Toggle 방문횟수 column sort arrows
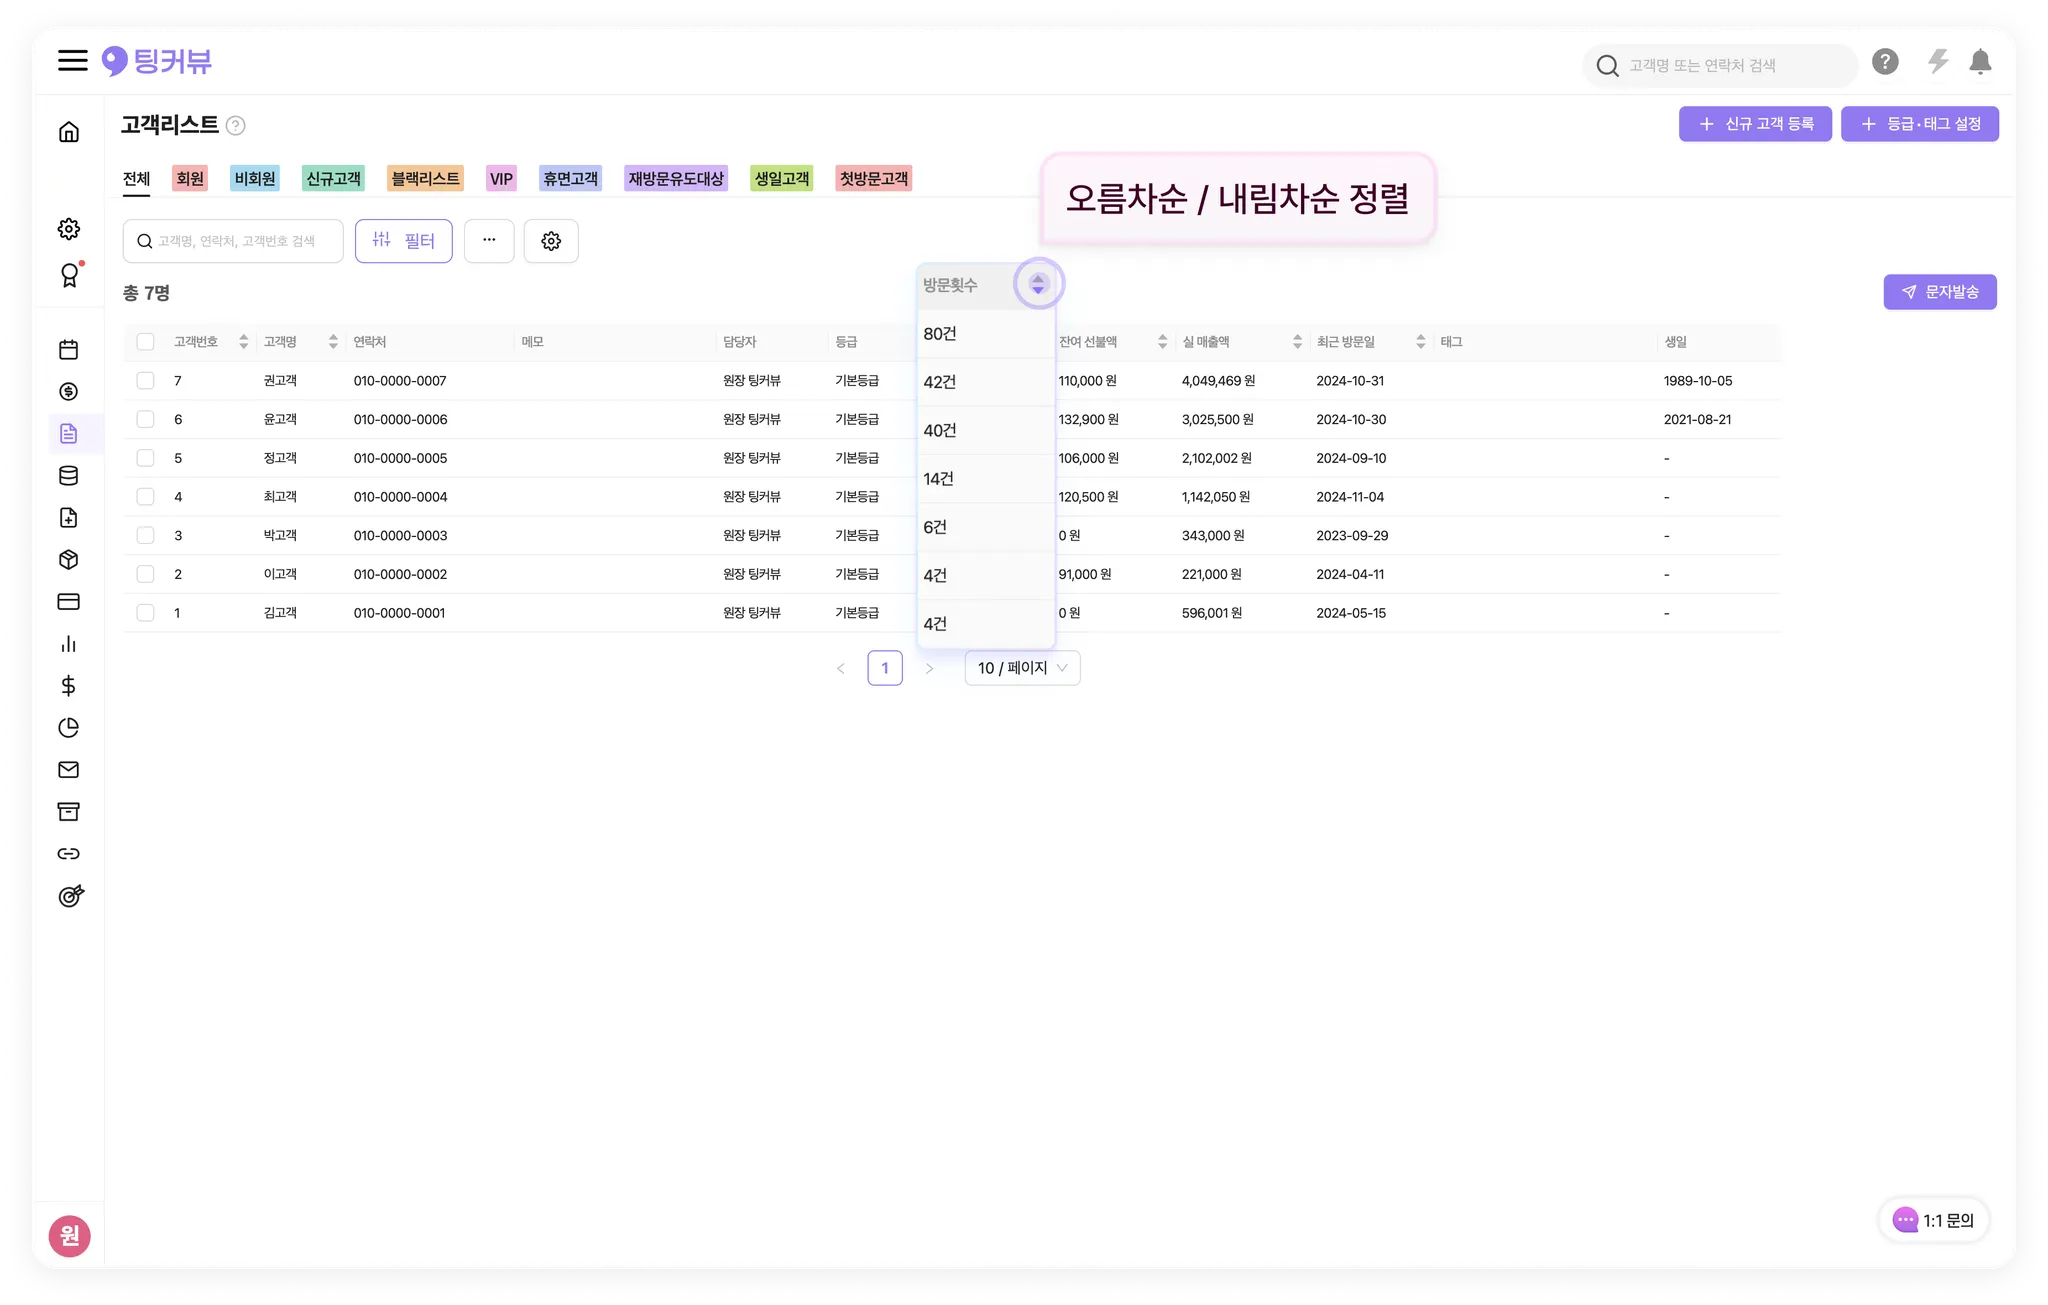This screenshot has height=1305, width=2048. 1038,285
